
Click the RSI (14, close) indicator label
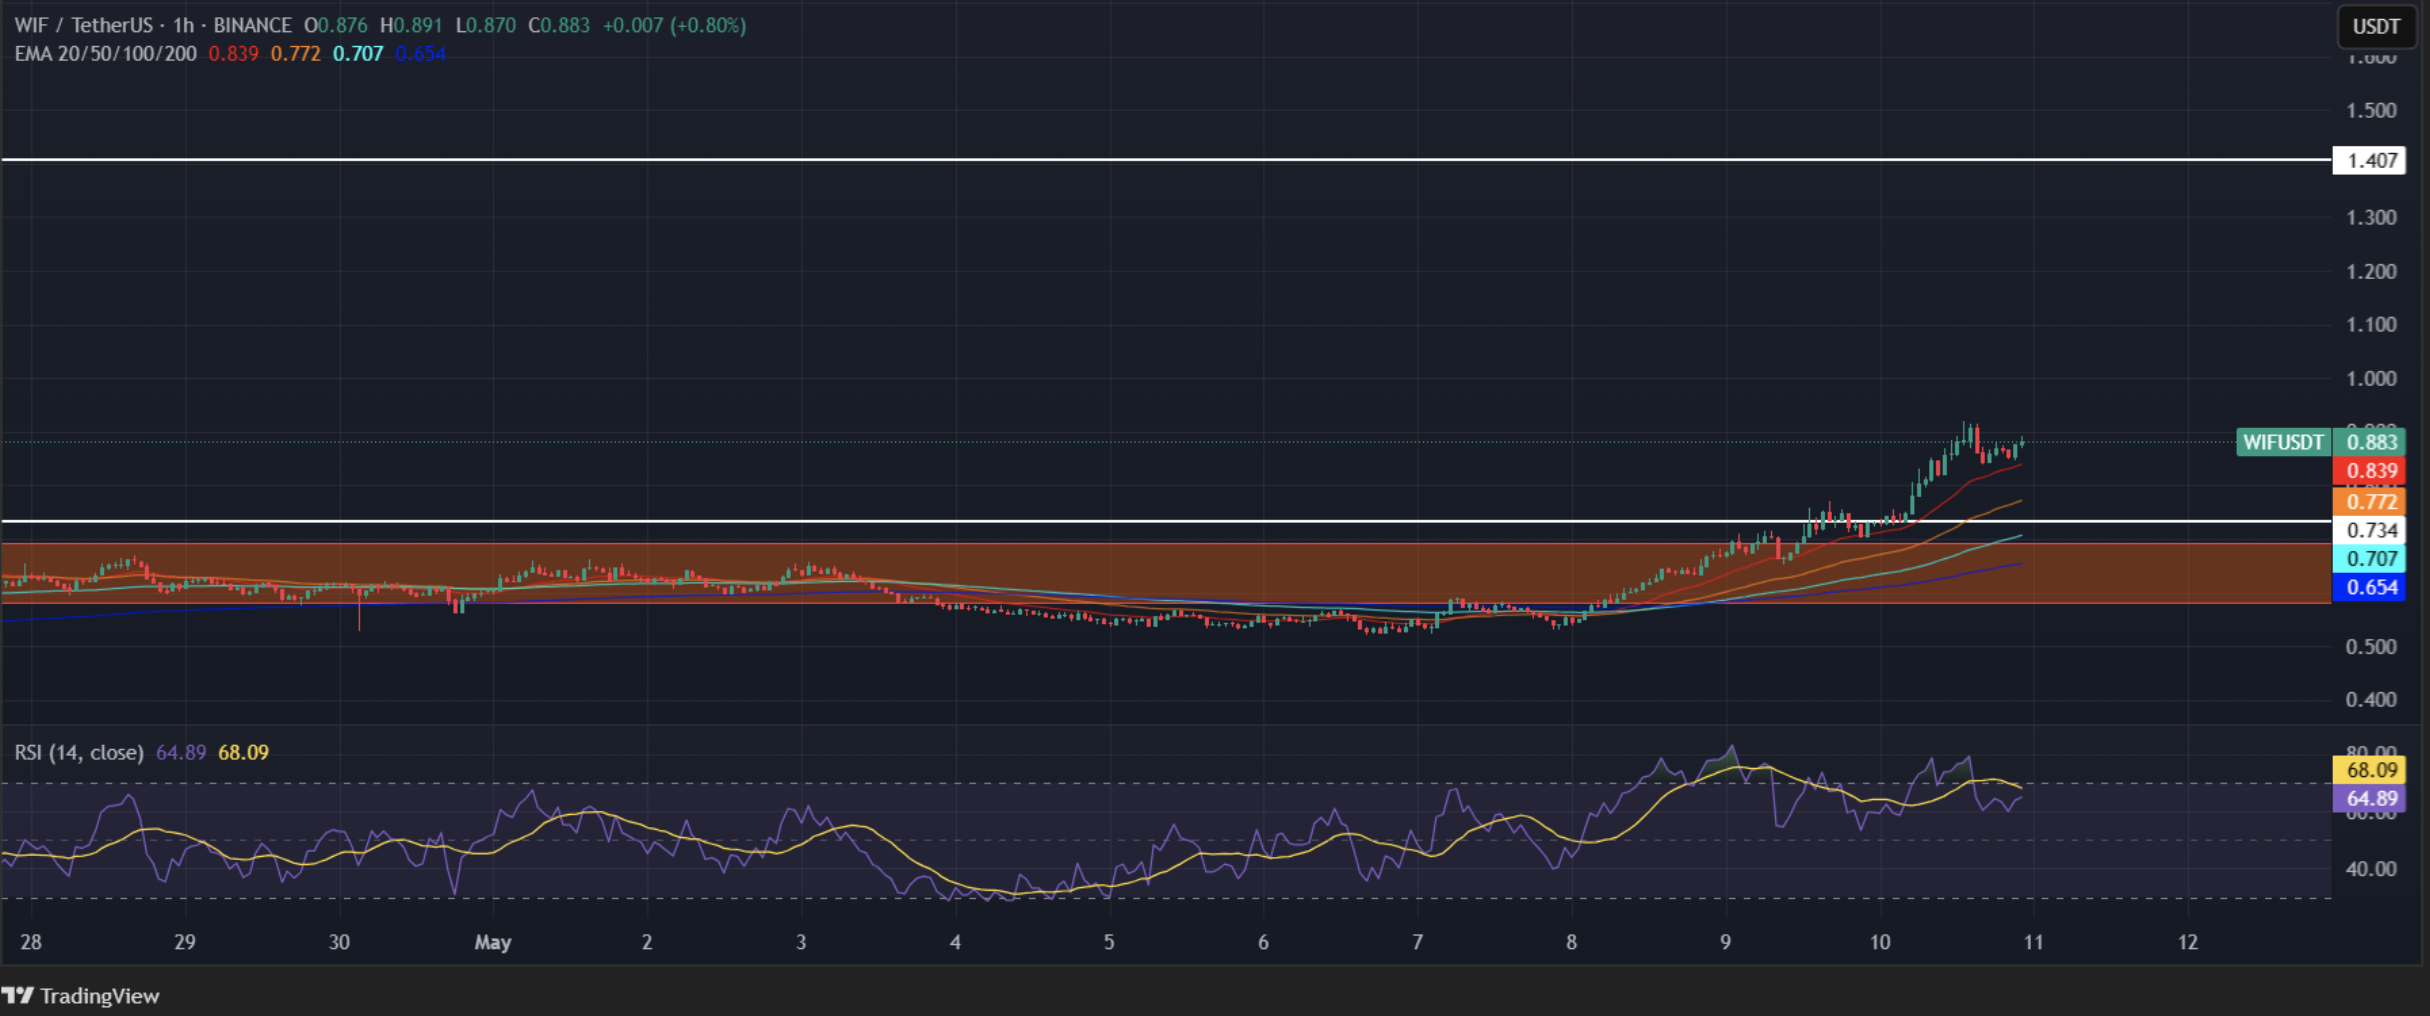coord(79,752)
